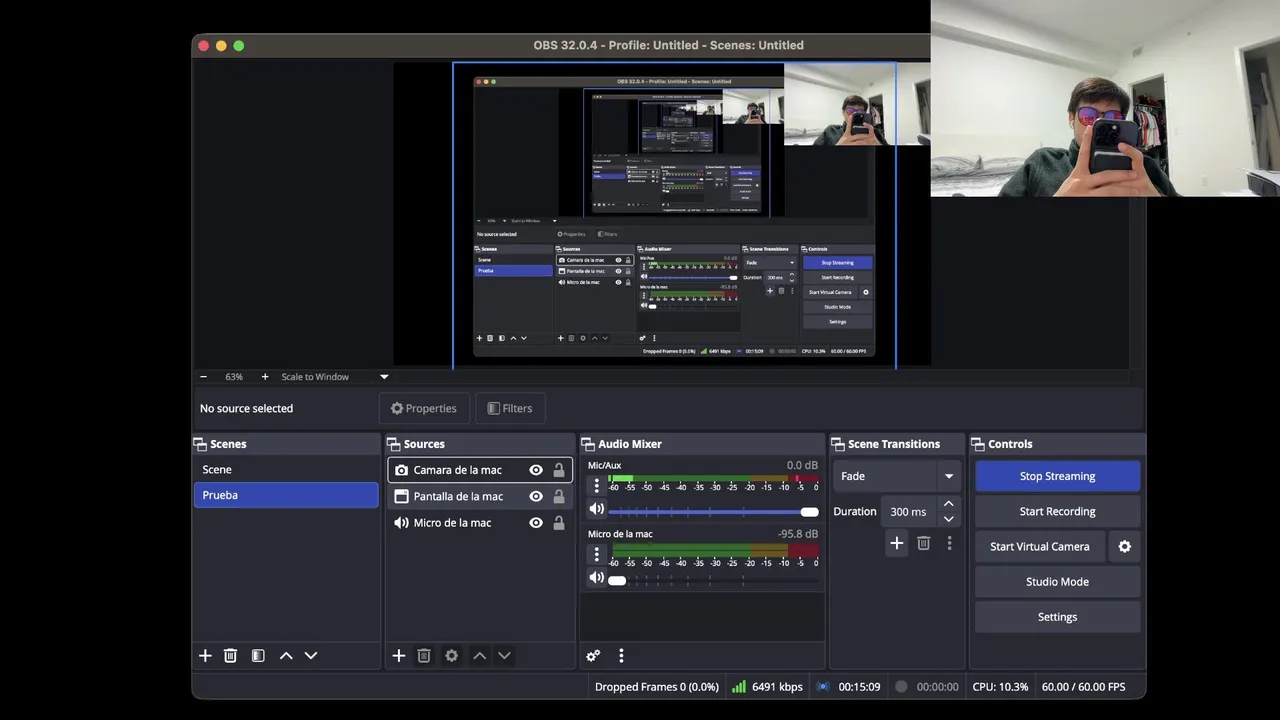
Task: Add a new source with plus icon
Action: click(x=398, y=656)
